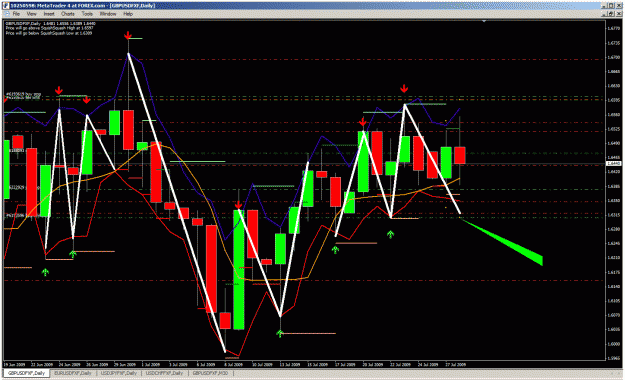625x380 pixels.
Task: Minimize the inner chart window
Action: click(x=605, y=14)
